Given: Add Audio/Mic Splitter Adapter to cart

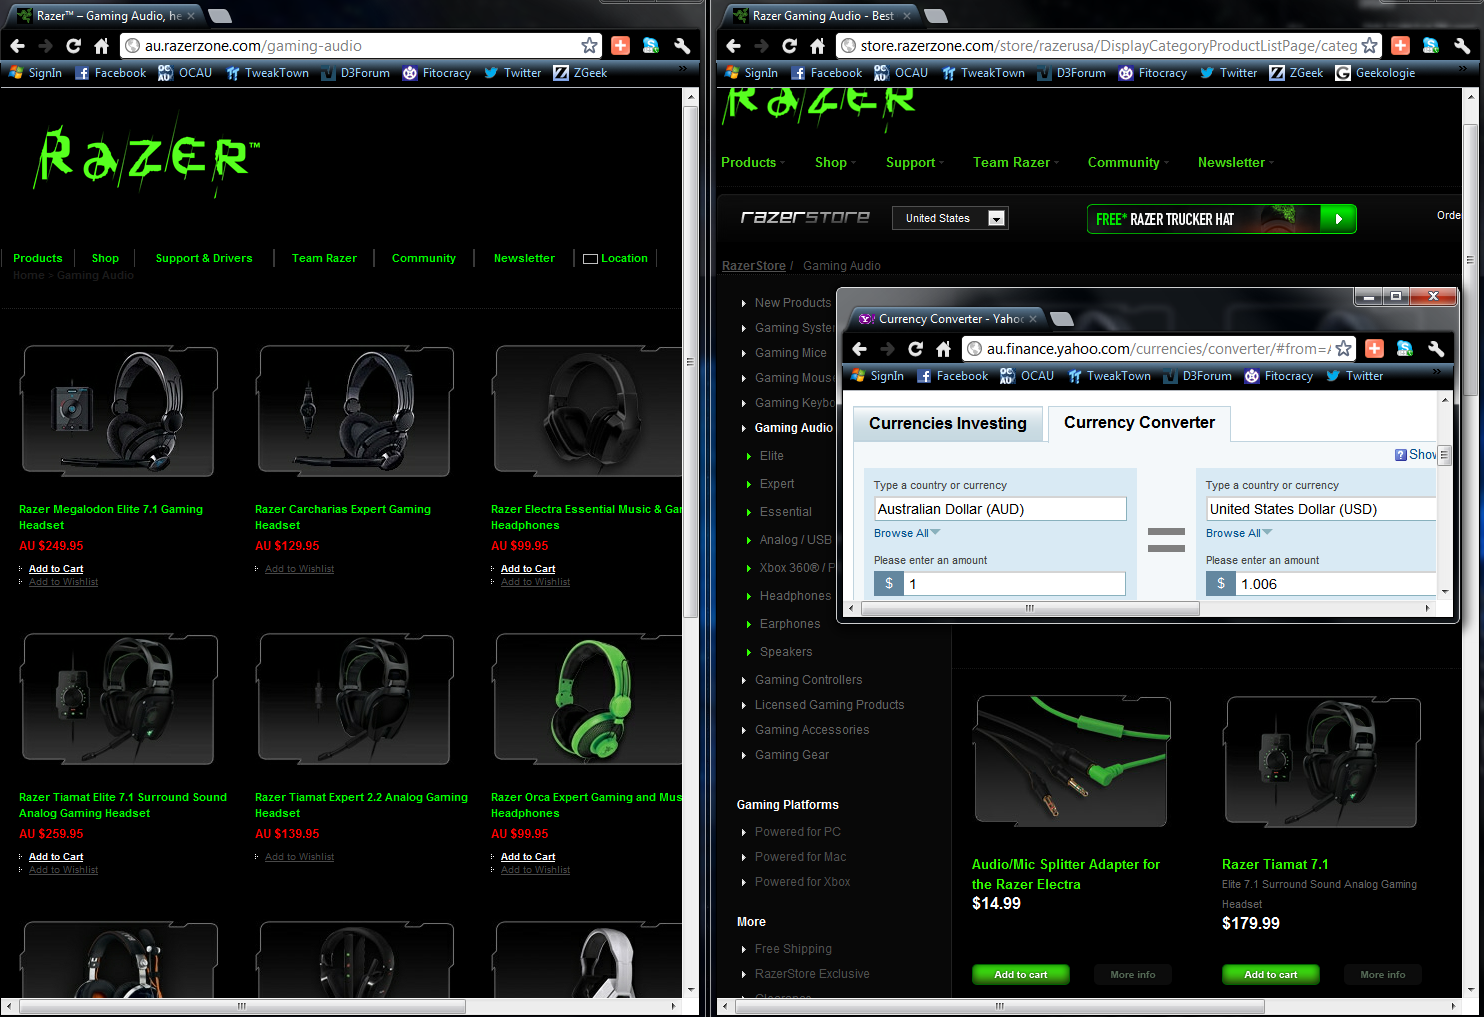Looking at the screenshot, I should tap(1020, 974).
